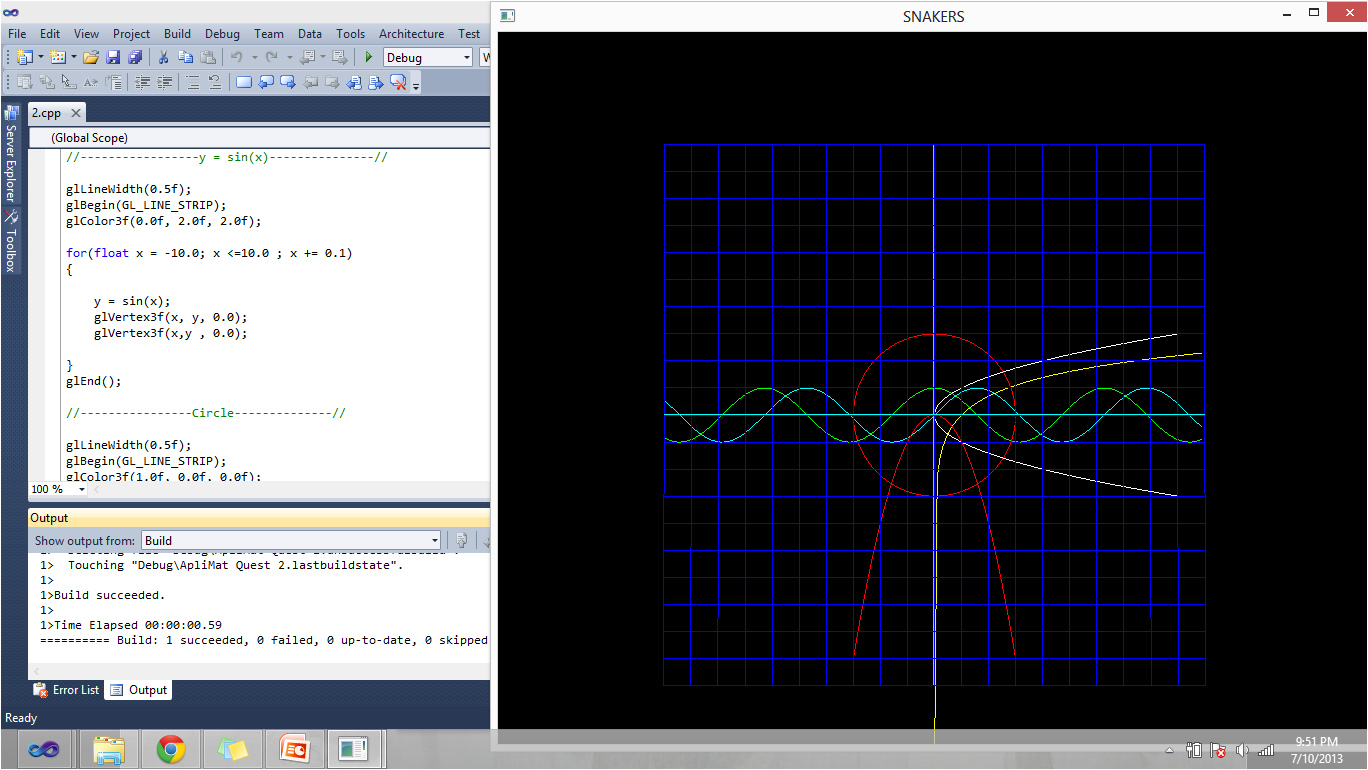This screenshot has width=1368, height=770.
Task: Switch to the Output tab
Action: pos(139,690)
